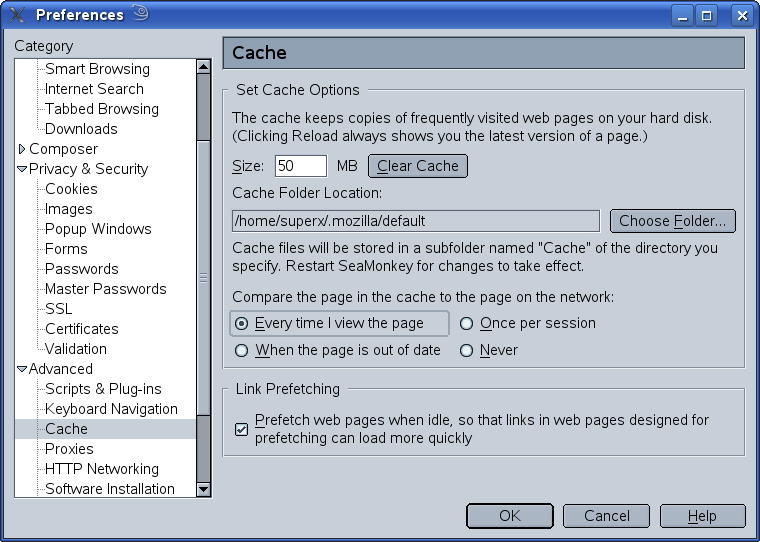This screenshot has height=542, width=760.
Task: Confirm with the OK button
Action: [509, 516]
